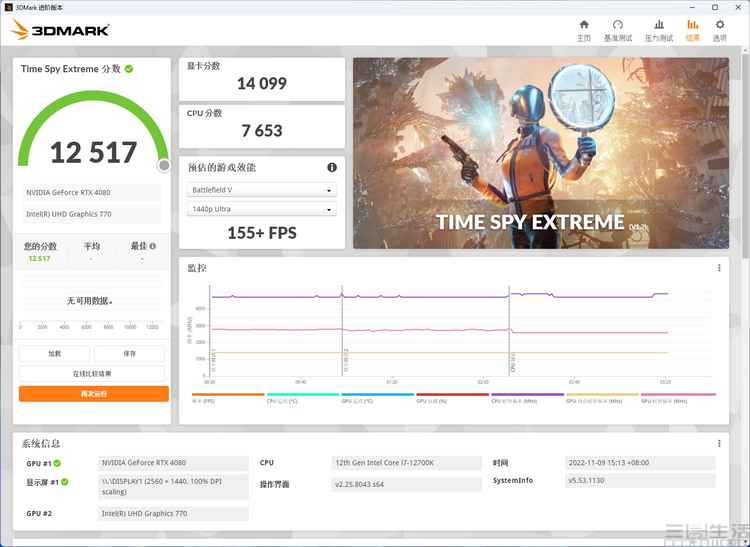
Task: Click the 保存 save button
Action: [129, 353]
